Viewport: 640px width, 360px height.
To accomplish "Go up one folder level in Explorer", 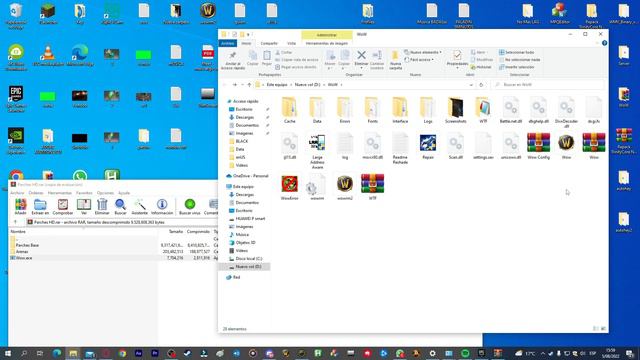I will 249,85.
